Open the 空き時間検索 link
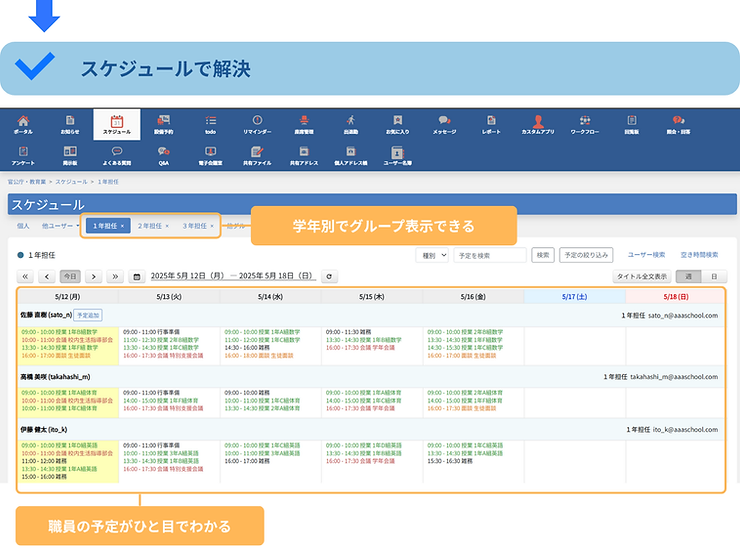The image size is (740, 549). coord(700,255)
